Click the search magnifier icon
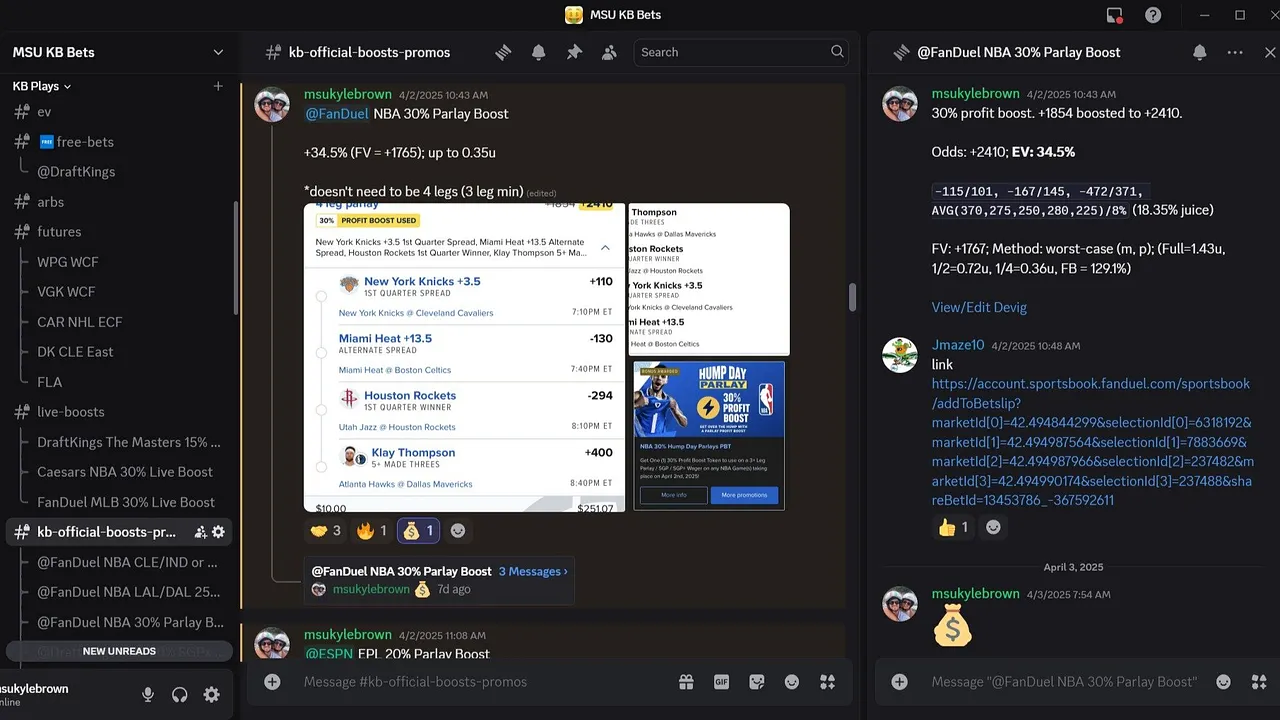 click(x=837, y=52)
